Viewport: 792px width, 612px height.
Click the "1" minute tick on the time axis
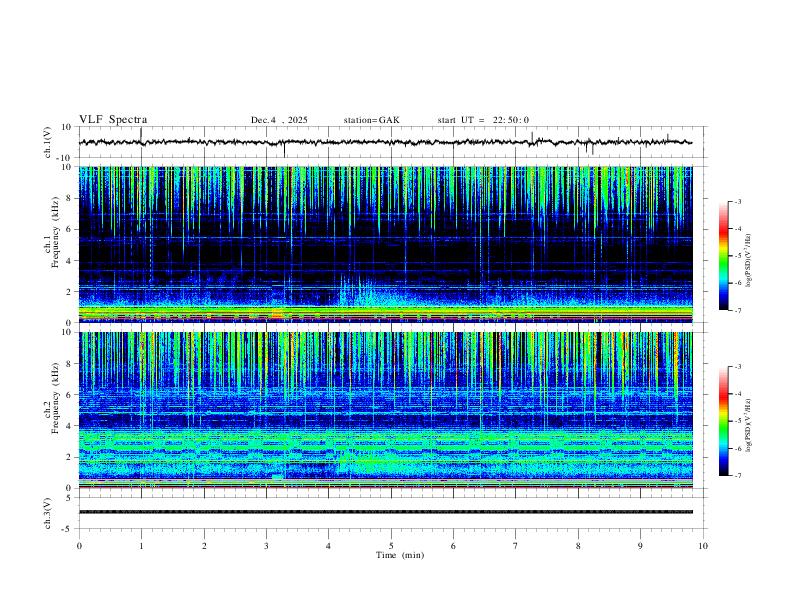click(x=141, y=546)
